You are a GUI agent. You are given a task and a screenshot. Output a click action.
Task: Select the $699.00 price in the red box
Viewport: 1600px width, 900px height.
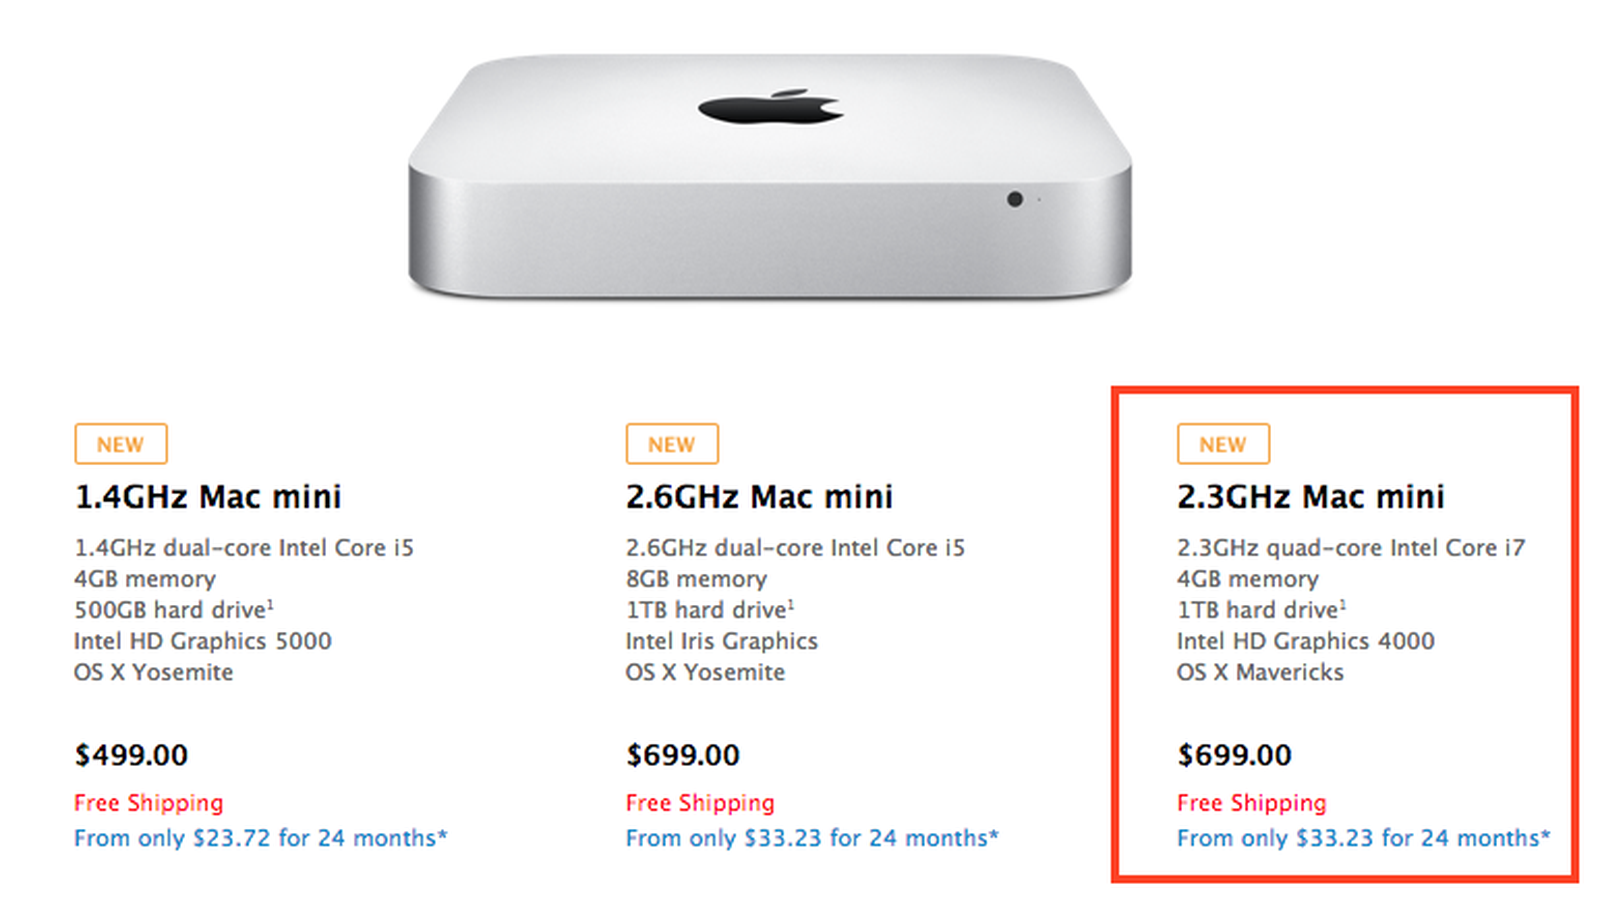1234,754
